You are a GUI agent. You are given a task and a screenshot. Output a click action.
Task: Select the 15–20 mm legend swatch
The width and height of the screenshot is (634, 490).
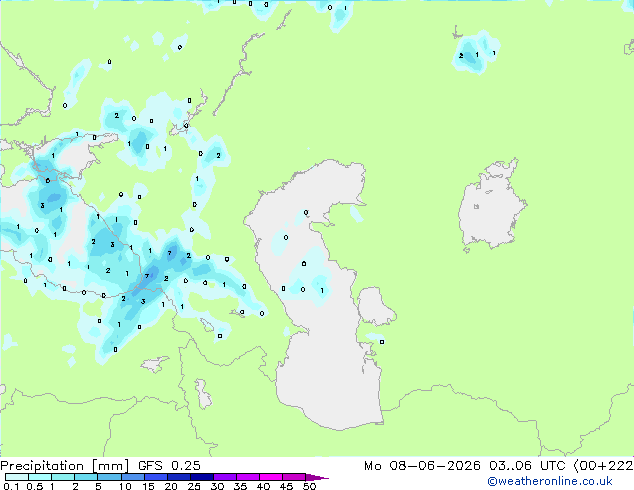coord(155,477)
